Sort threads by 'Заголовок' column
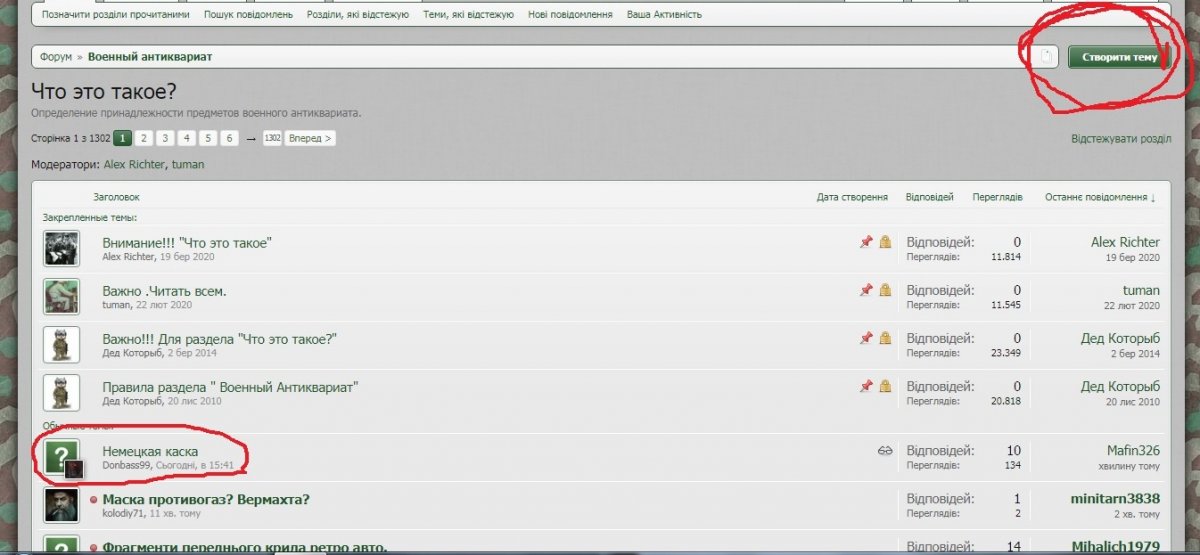Screen dimensions: 1200x555 [x=116, y=197]
